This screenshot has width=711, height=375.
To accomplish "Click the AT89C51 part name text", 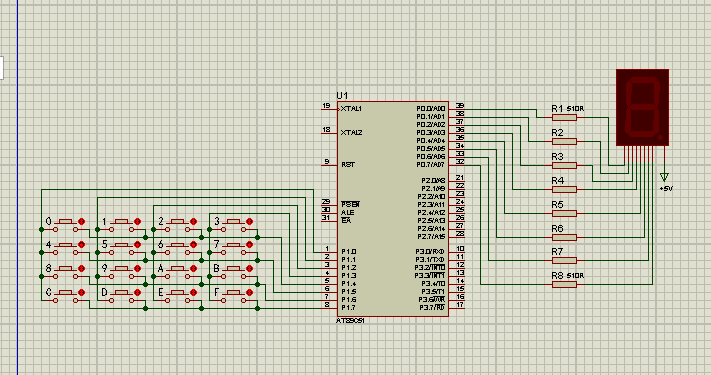I will (350, 321).
